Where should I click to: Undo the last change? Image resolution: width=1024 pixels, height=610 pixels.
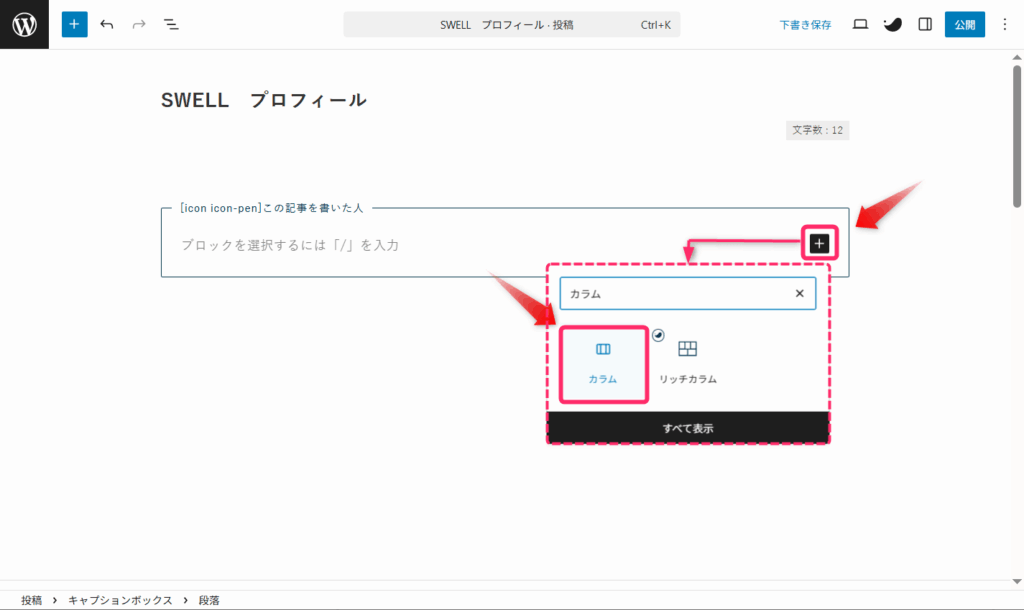coord(106,24)
